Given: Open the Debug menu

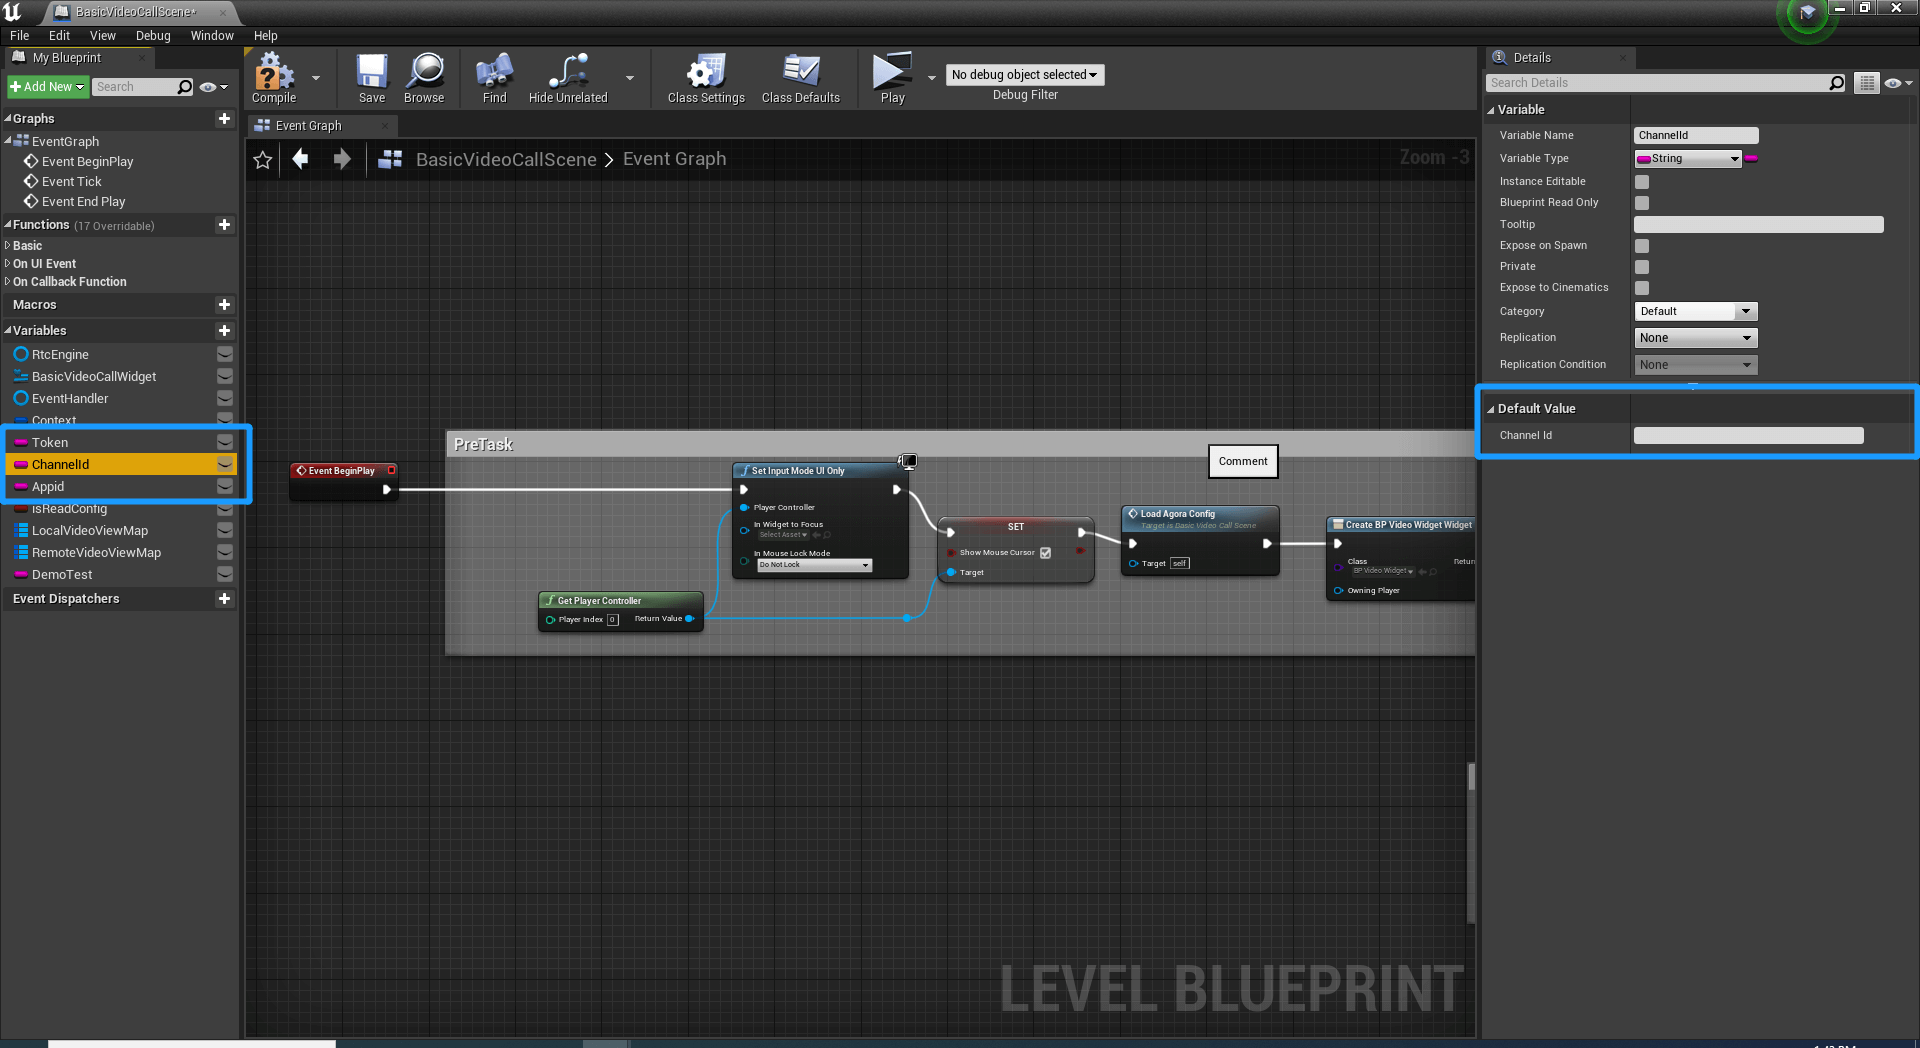Looking at the screenshot, I should pyautogui.click(x=153, y=36).
